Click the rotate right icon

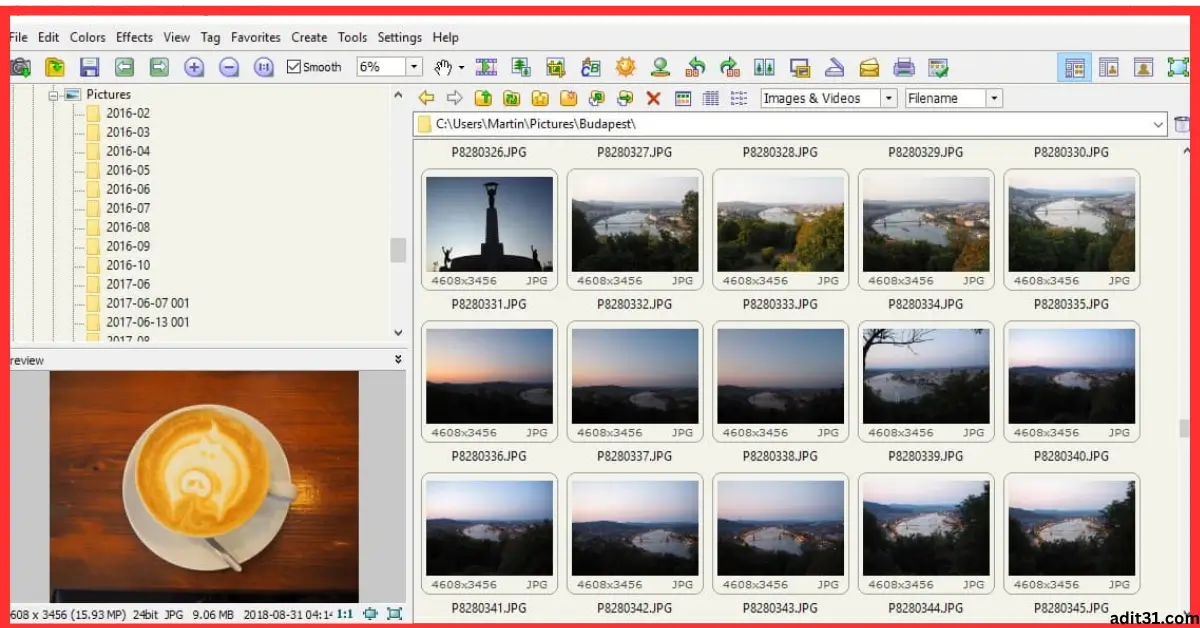(730, 67)
